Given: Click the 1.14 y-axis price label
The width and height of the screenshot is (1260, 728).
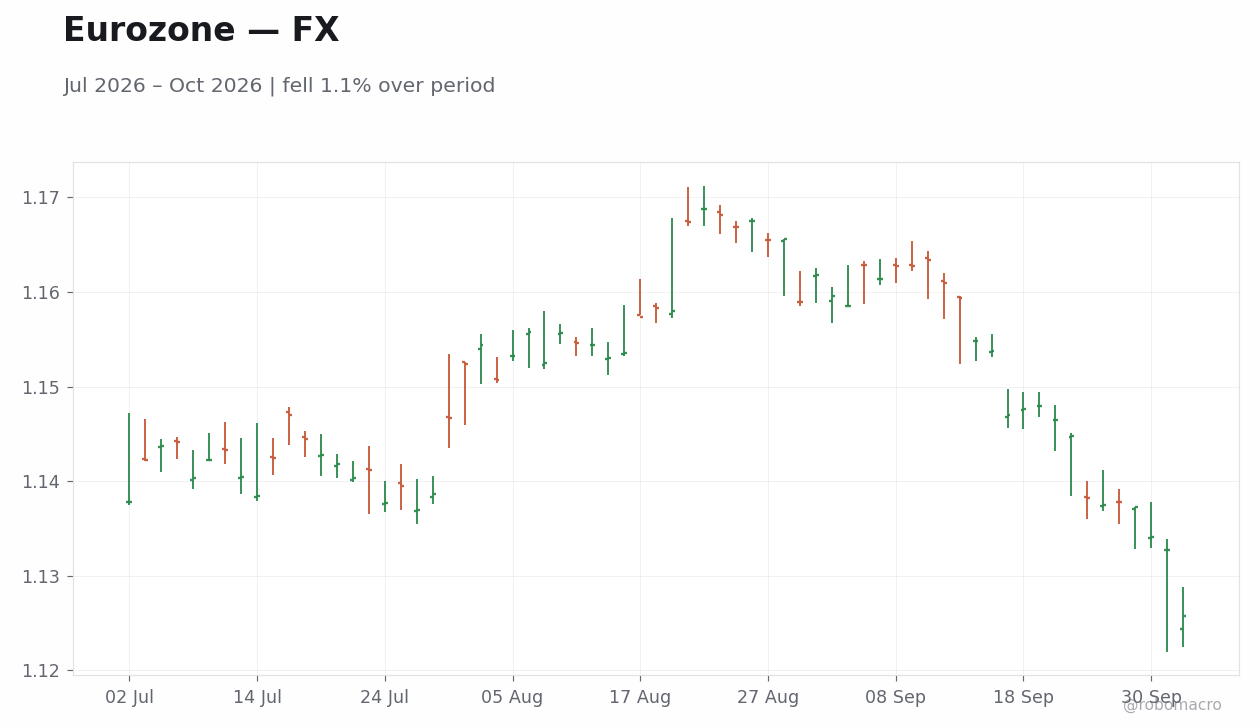Looking at the screenshot, I should 40,482.
